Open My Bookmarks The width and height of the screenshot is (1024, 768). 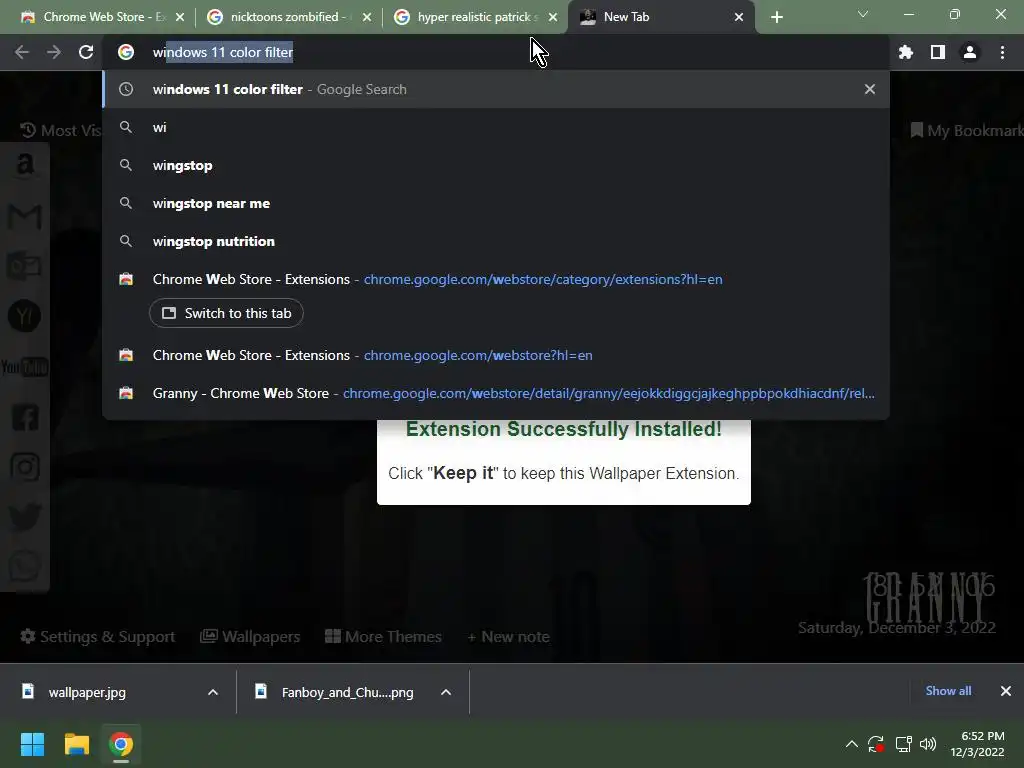(967, 131)
